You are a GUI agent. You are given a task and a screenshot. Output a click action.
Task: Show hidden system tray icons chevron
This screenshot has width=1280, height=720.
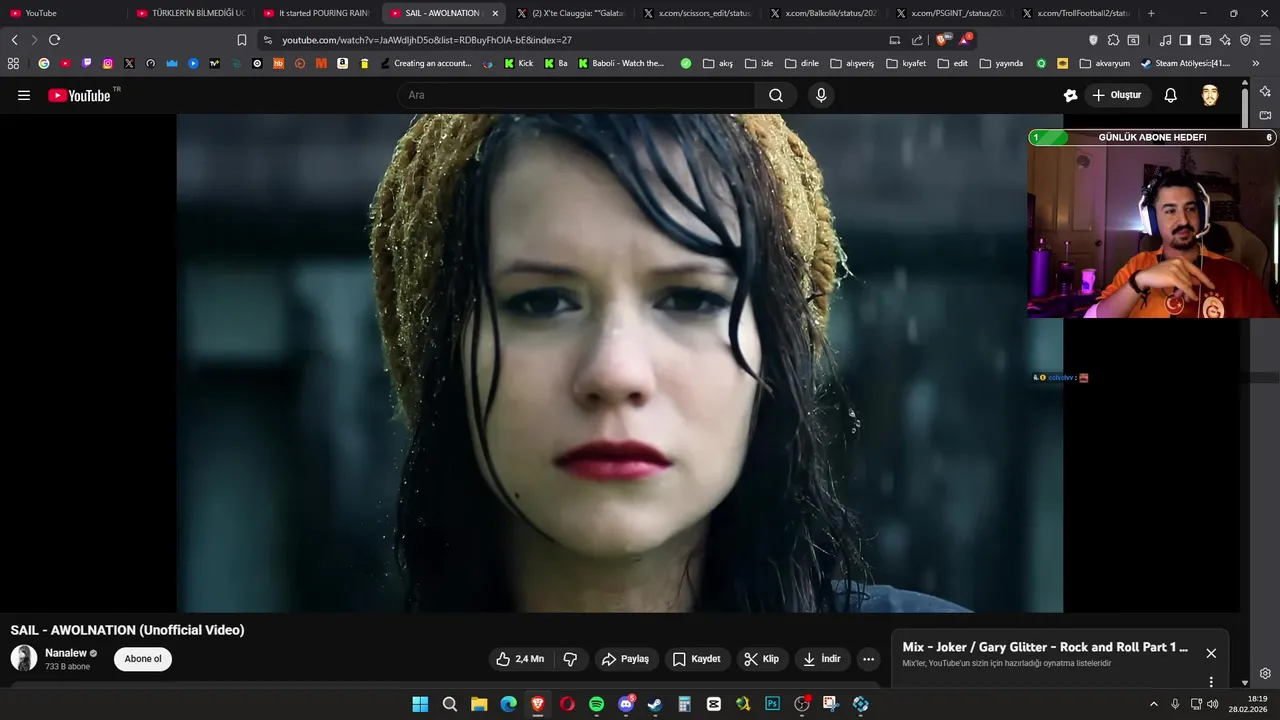click(1153, 704)
